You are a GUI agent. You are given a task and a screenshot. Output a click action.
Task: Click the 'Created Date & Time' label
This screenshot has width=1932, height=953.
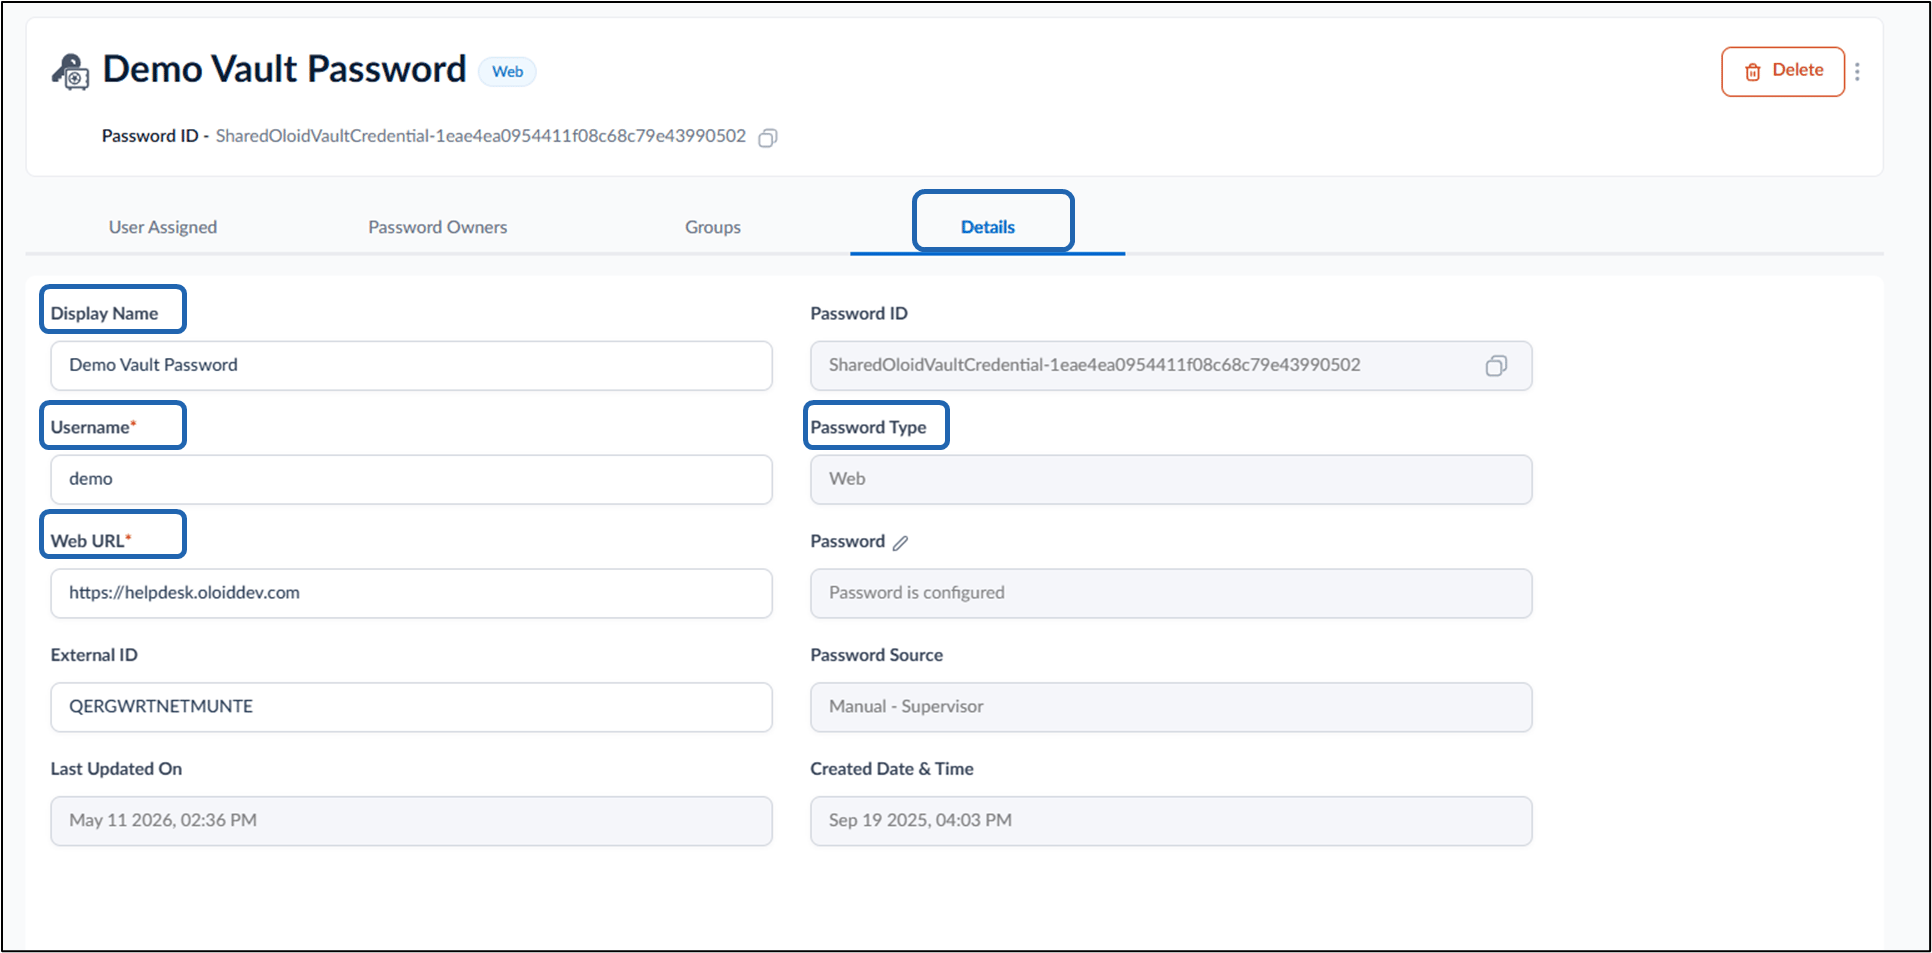[892, 769]
